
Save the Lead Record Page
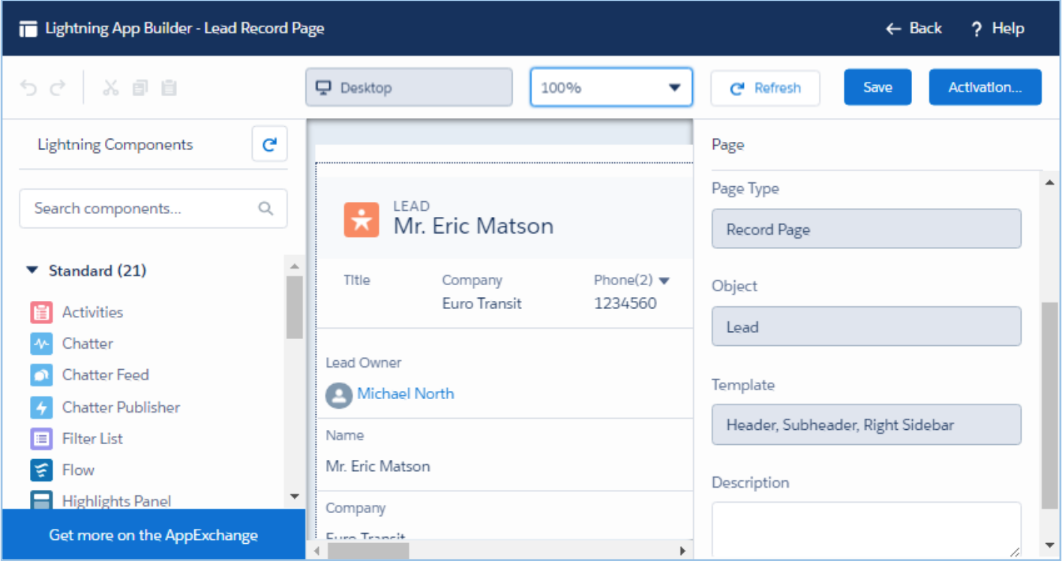[877, 87]
